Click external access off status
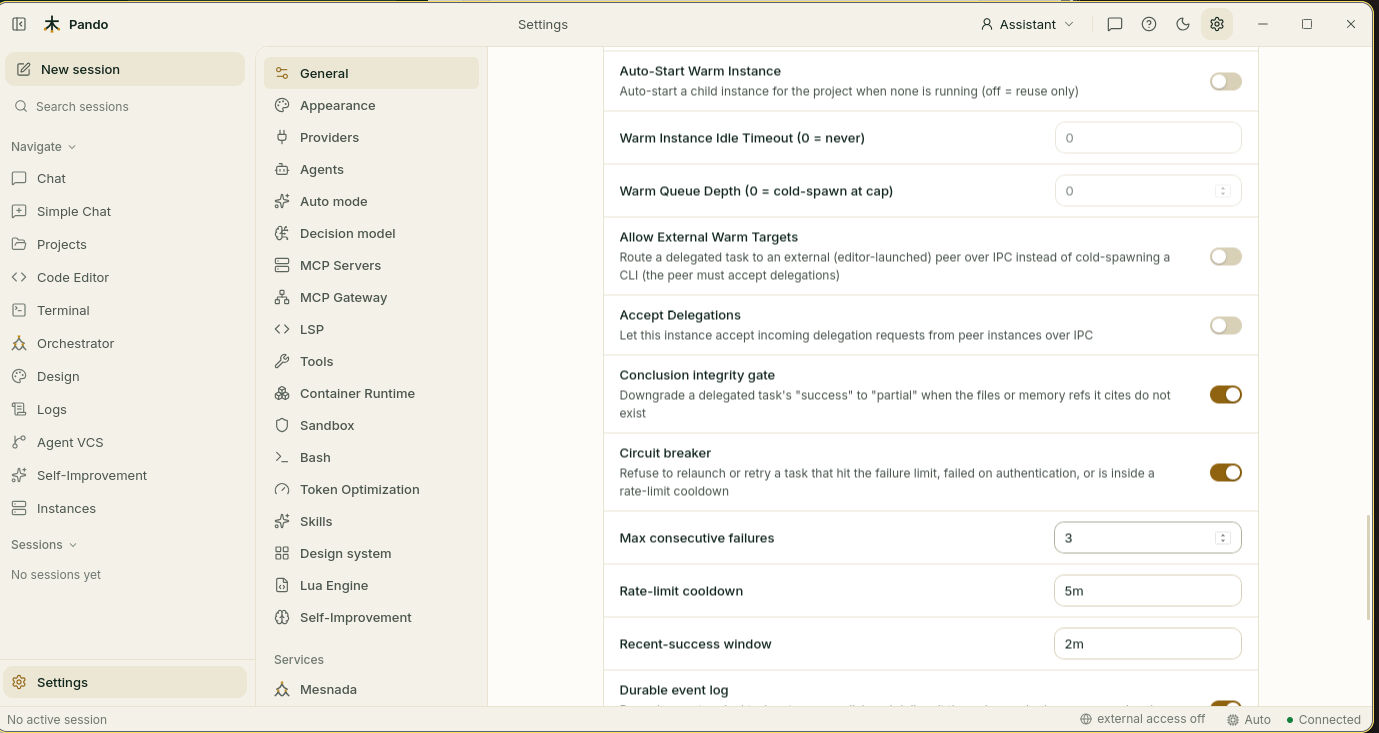The width and height of the screenshot is (1379, 733). click(x=1143, y=719)
